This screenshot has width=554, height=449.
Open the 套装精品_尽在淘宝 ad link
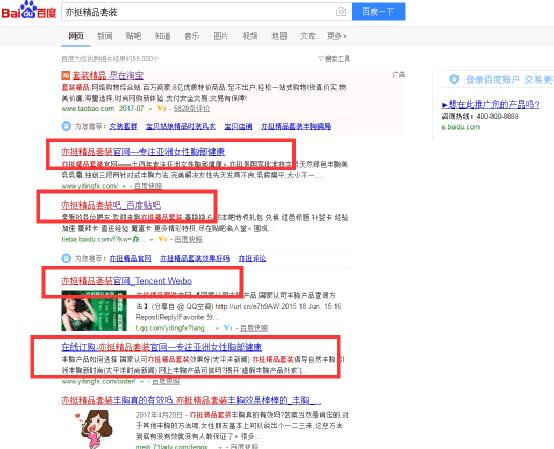click(x=108, y=75)
